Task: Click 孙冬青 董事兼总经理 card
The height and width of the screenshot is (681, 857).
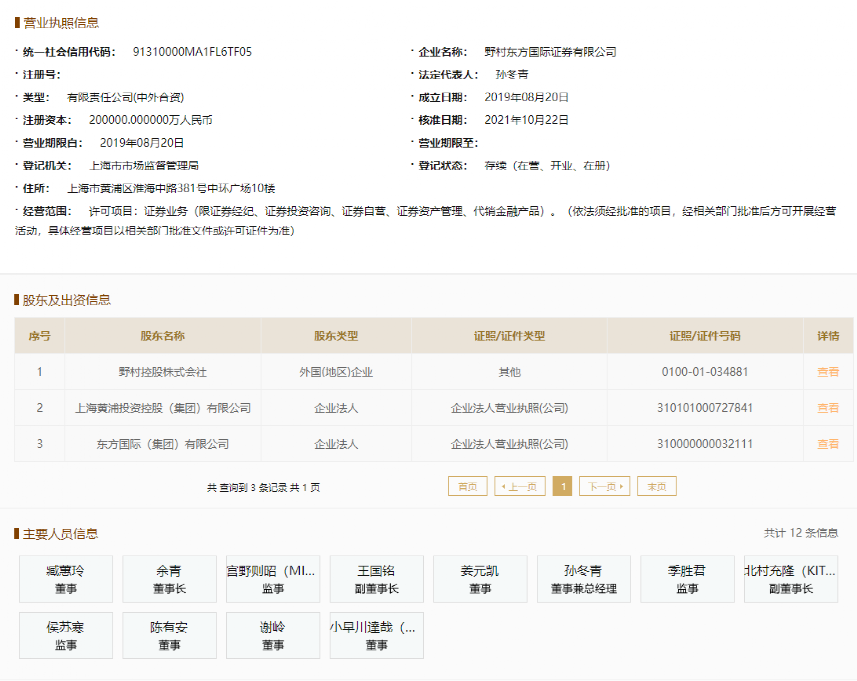Action: (x=583, y=579)
